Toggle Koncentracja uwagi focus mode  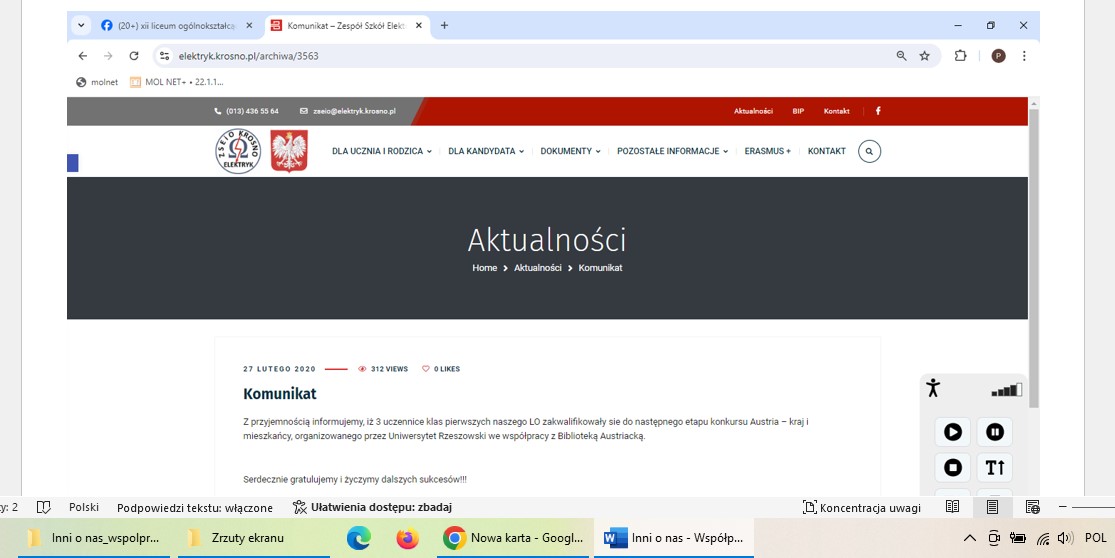(x=862, y=507)
